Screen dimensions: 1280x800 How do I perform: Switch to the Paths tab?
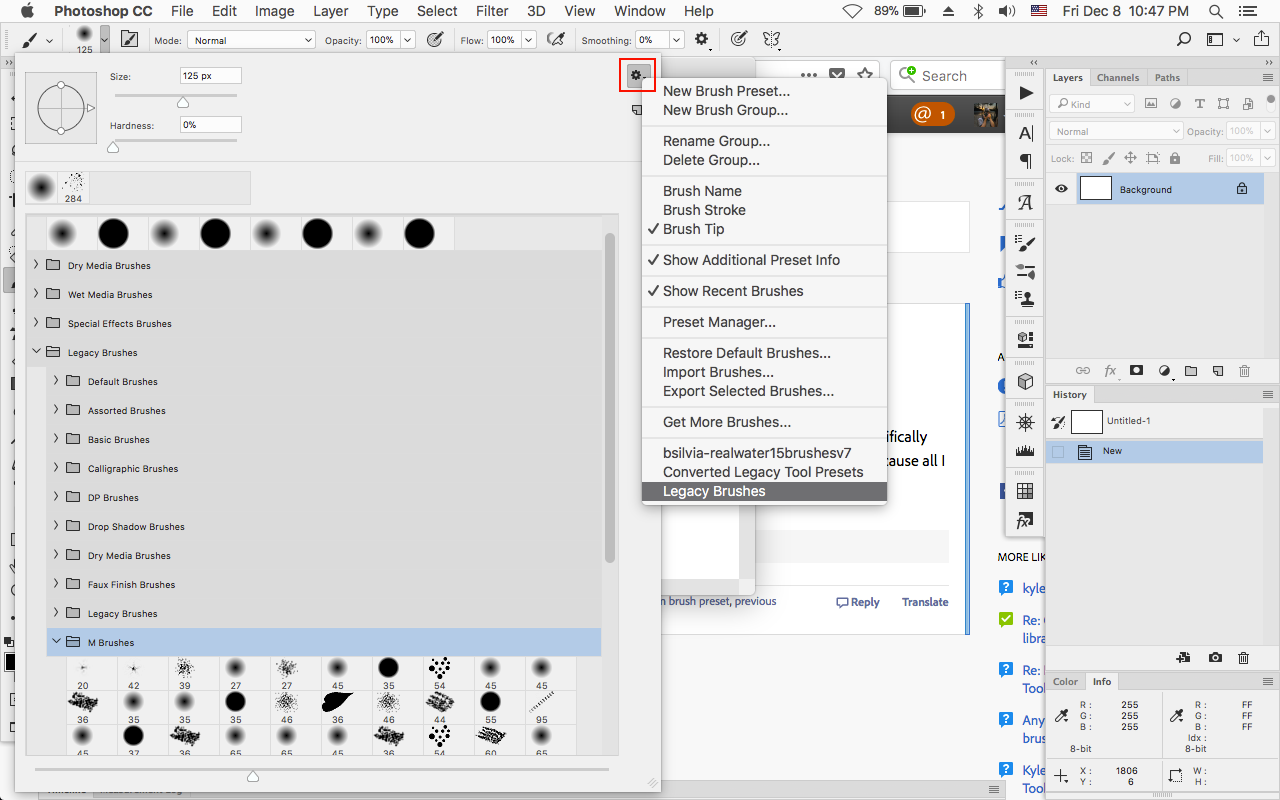tap(1167, 78)
